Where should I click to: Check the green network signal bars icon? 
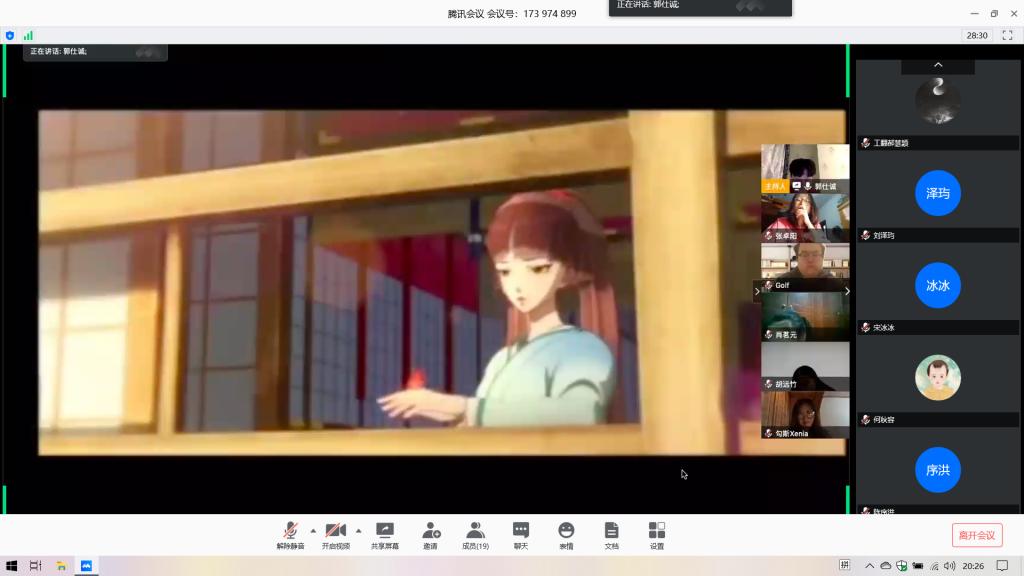[x=28, y=35]
